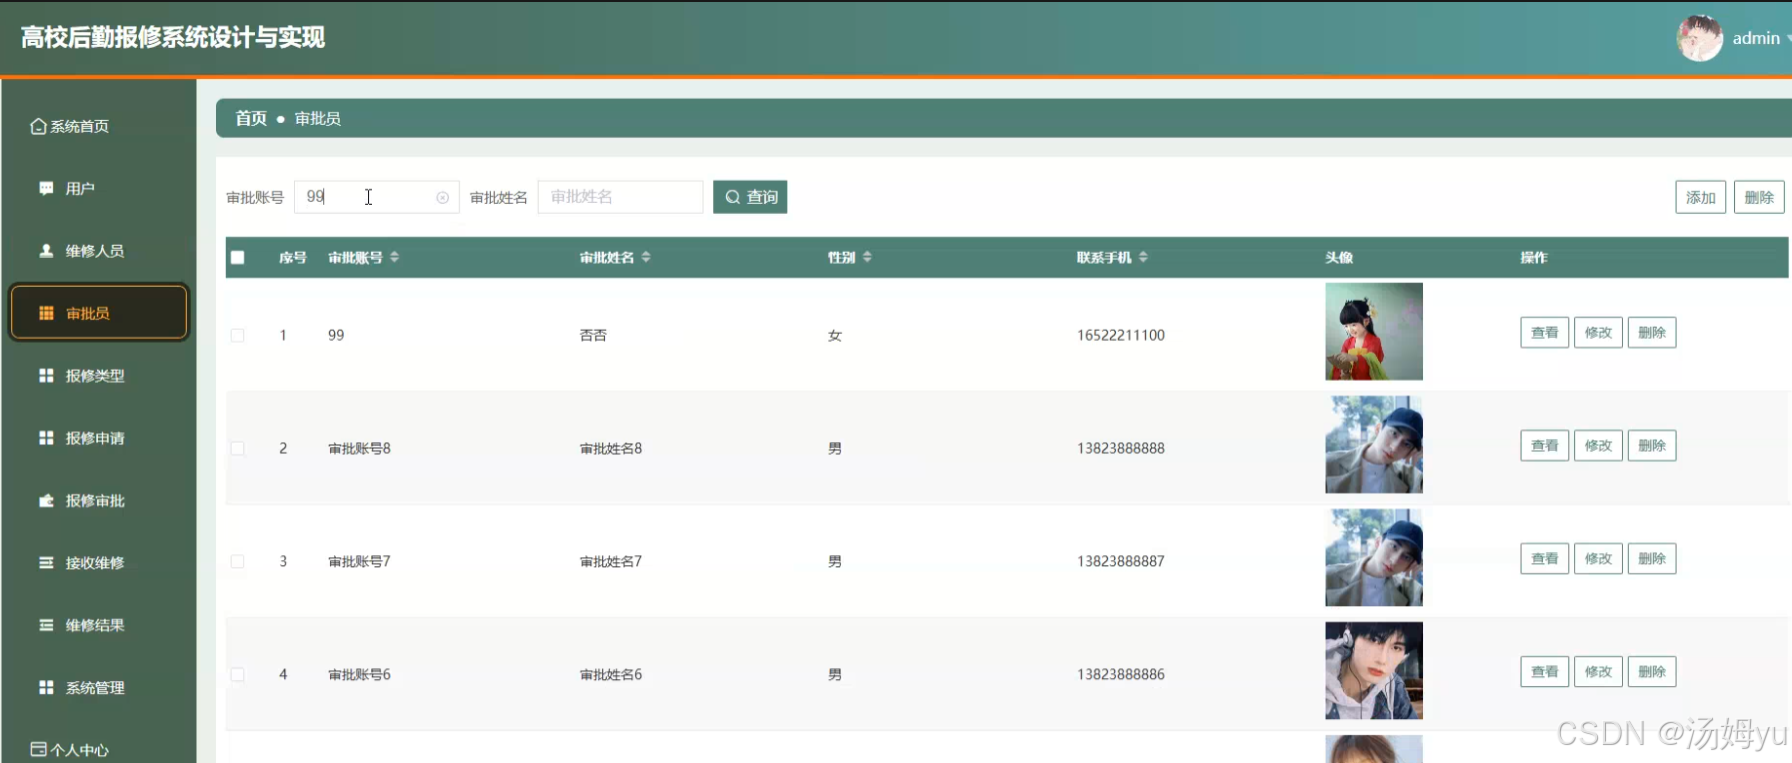Check the checkbox for 审批账号7 row

click(237, 561)
